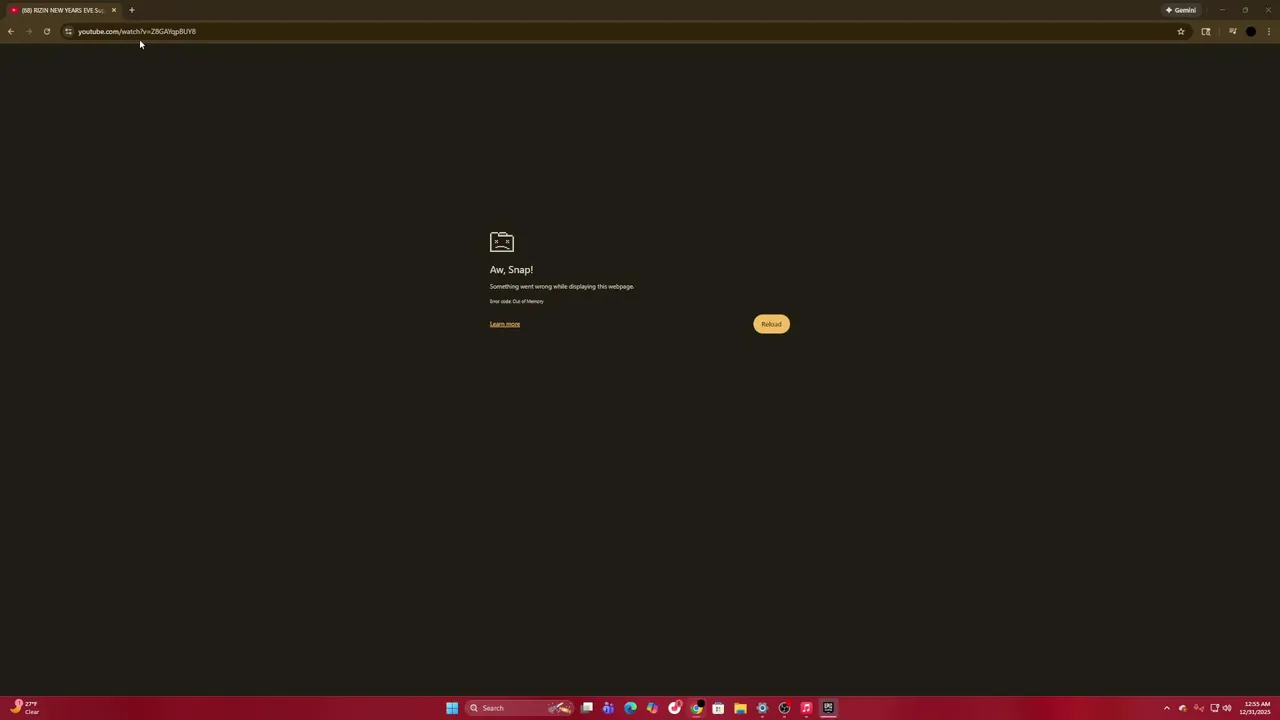The height and width of the screenshot is (720, 1280).
Task: Open Microsoft Store from taskbar
Action: [718, 708]
